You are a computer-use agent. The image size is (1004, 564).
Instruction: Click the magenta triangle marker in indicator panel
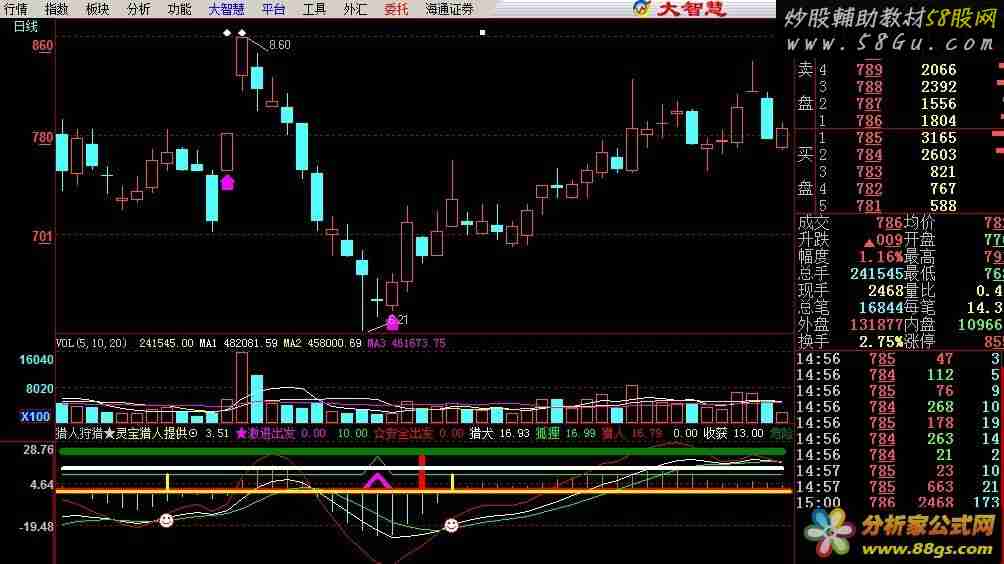point(378,481)
